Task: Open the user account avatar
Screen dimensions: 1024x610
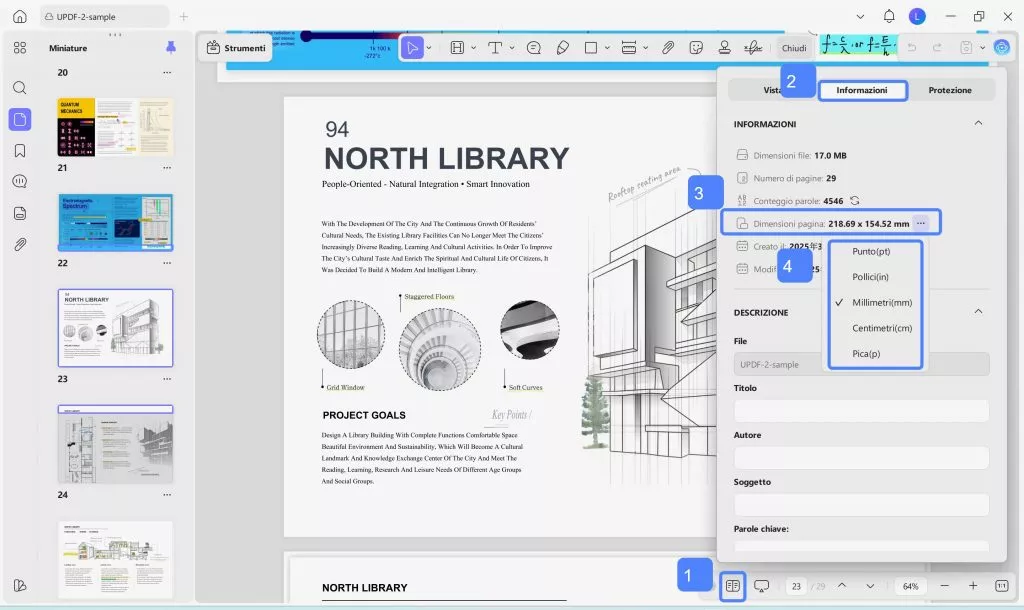Action: point(918,16)
